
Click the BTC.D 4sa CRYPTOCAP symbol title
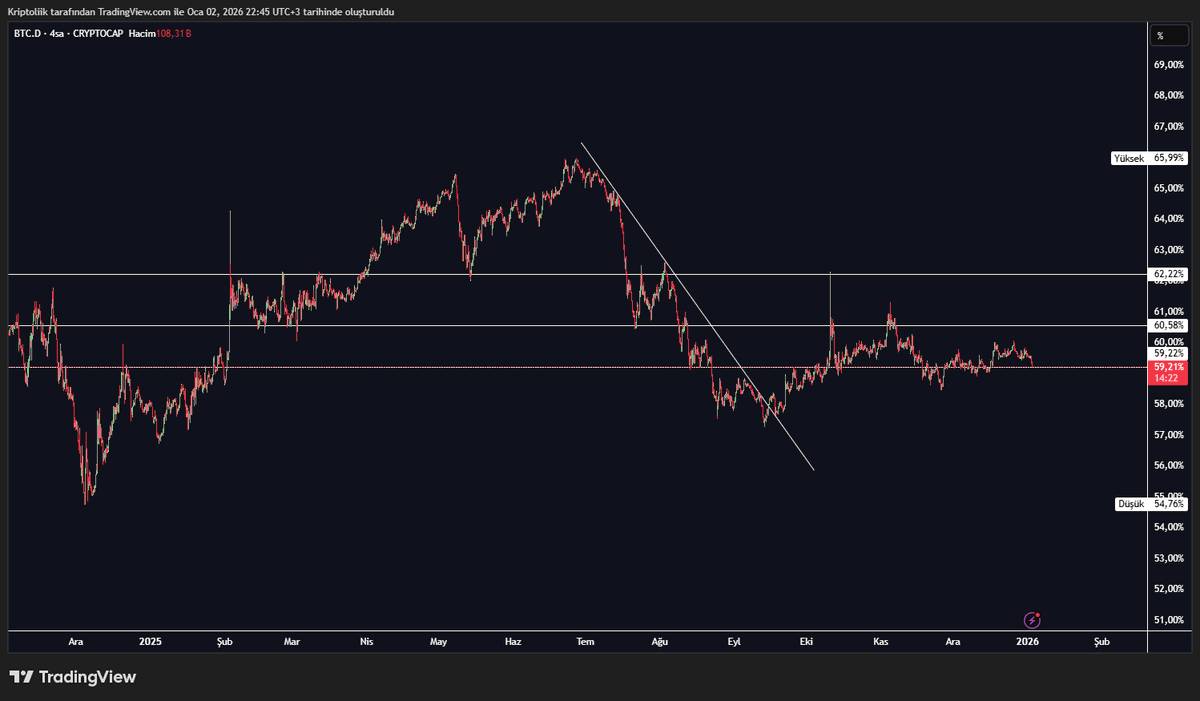[x=69, y=34]
